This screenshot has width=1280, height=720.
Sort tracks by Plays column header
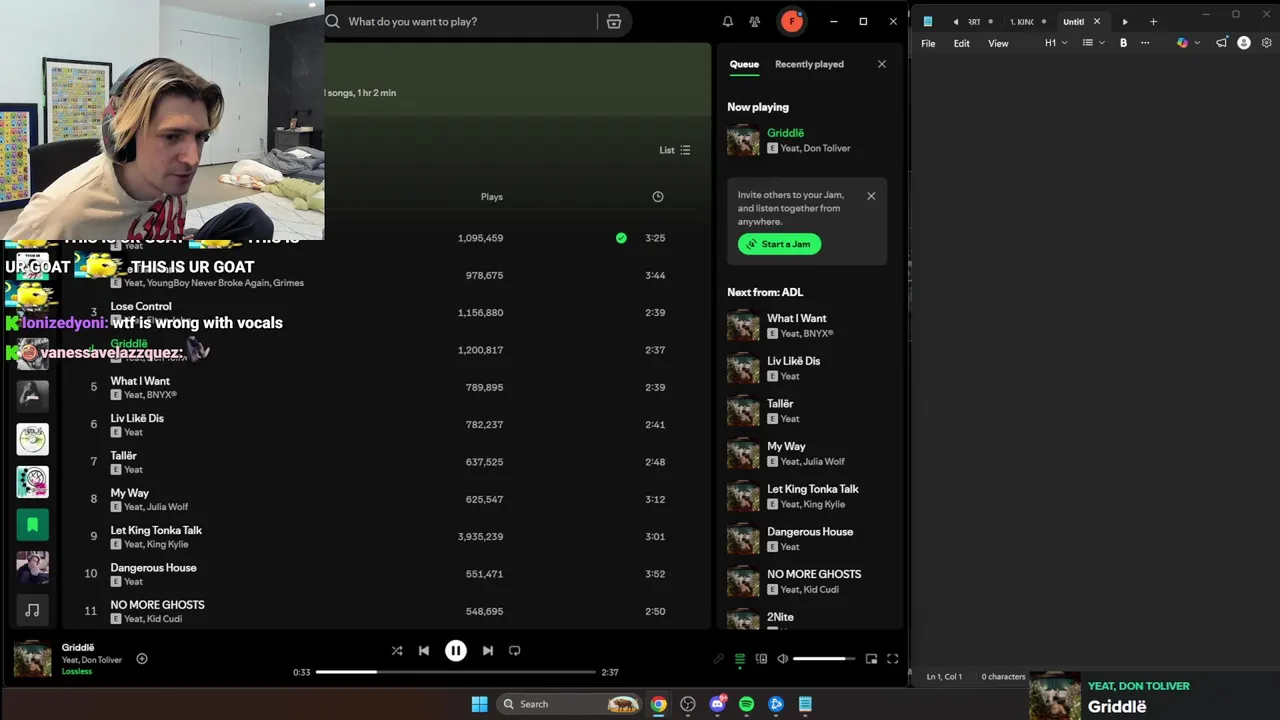(491, 197)
